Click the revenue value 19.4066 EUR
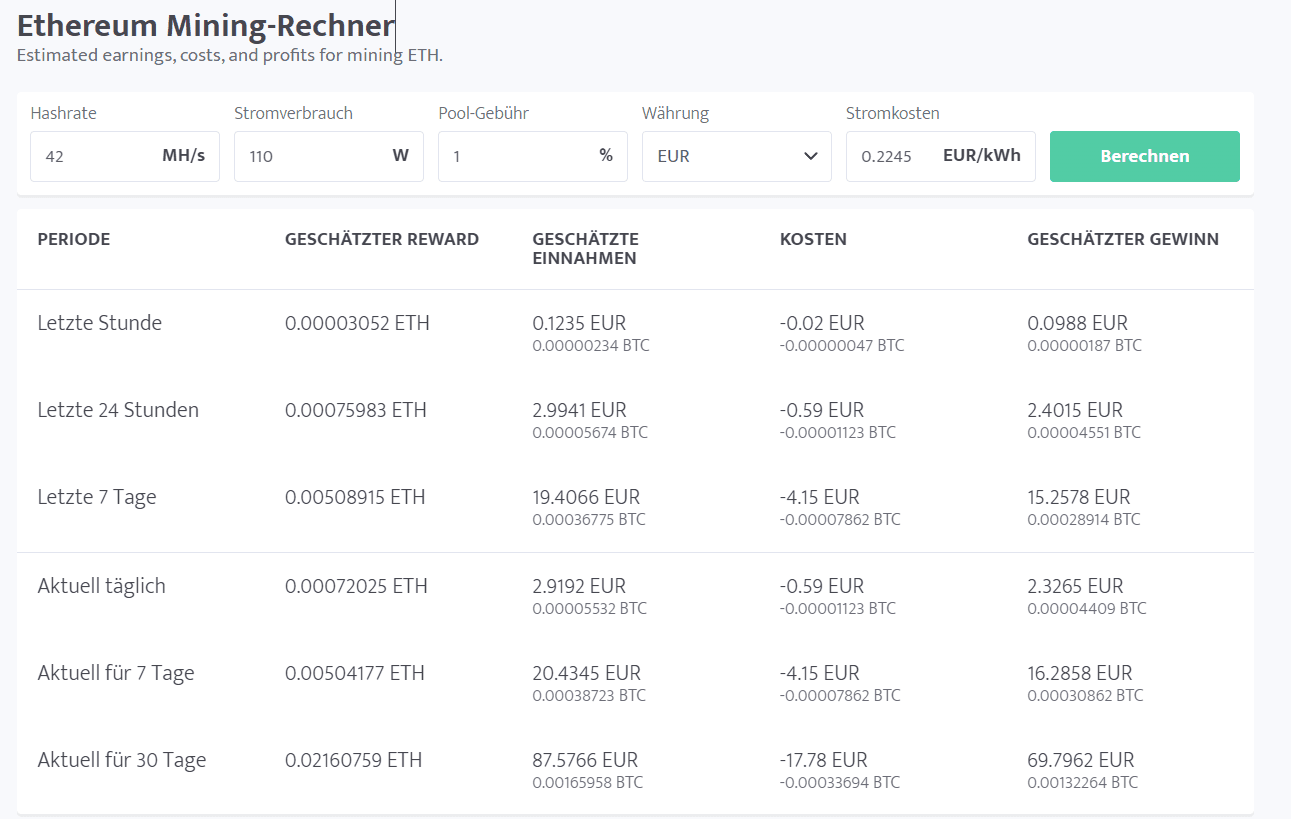The image size is (1291, 819). tap(586, 497)
